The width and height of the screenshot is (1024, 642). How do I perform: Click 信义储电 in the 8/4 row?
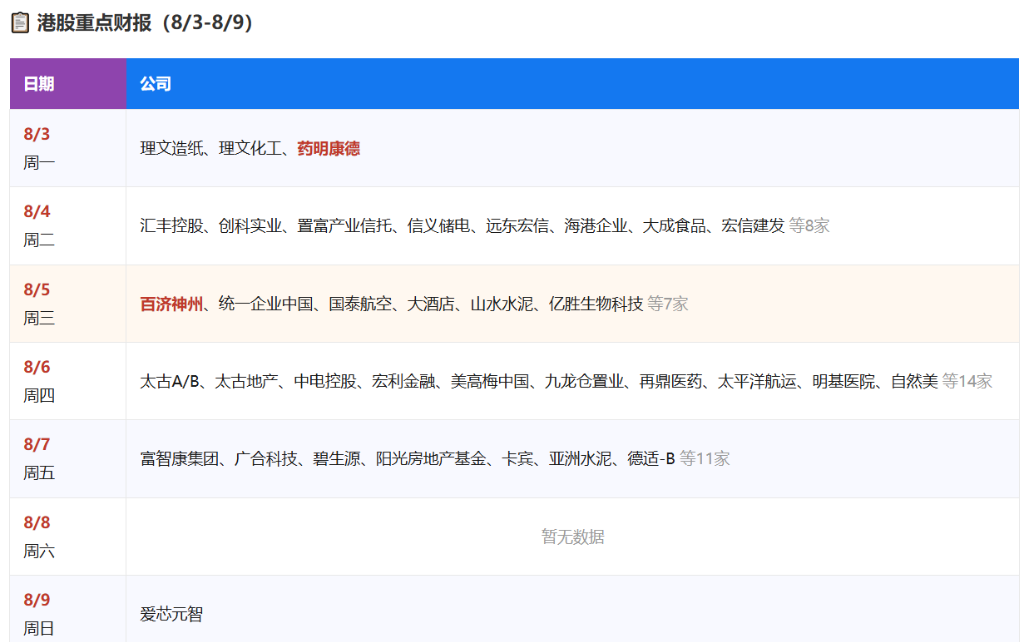(439, 226)
